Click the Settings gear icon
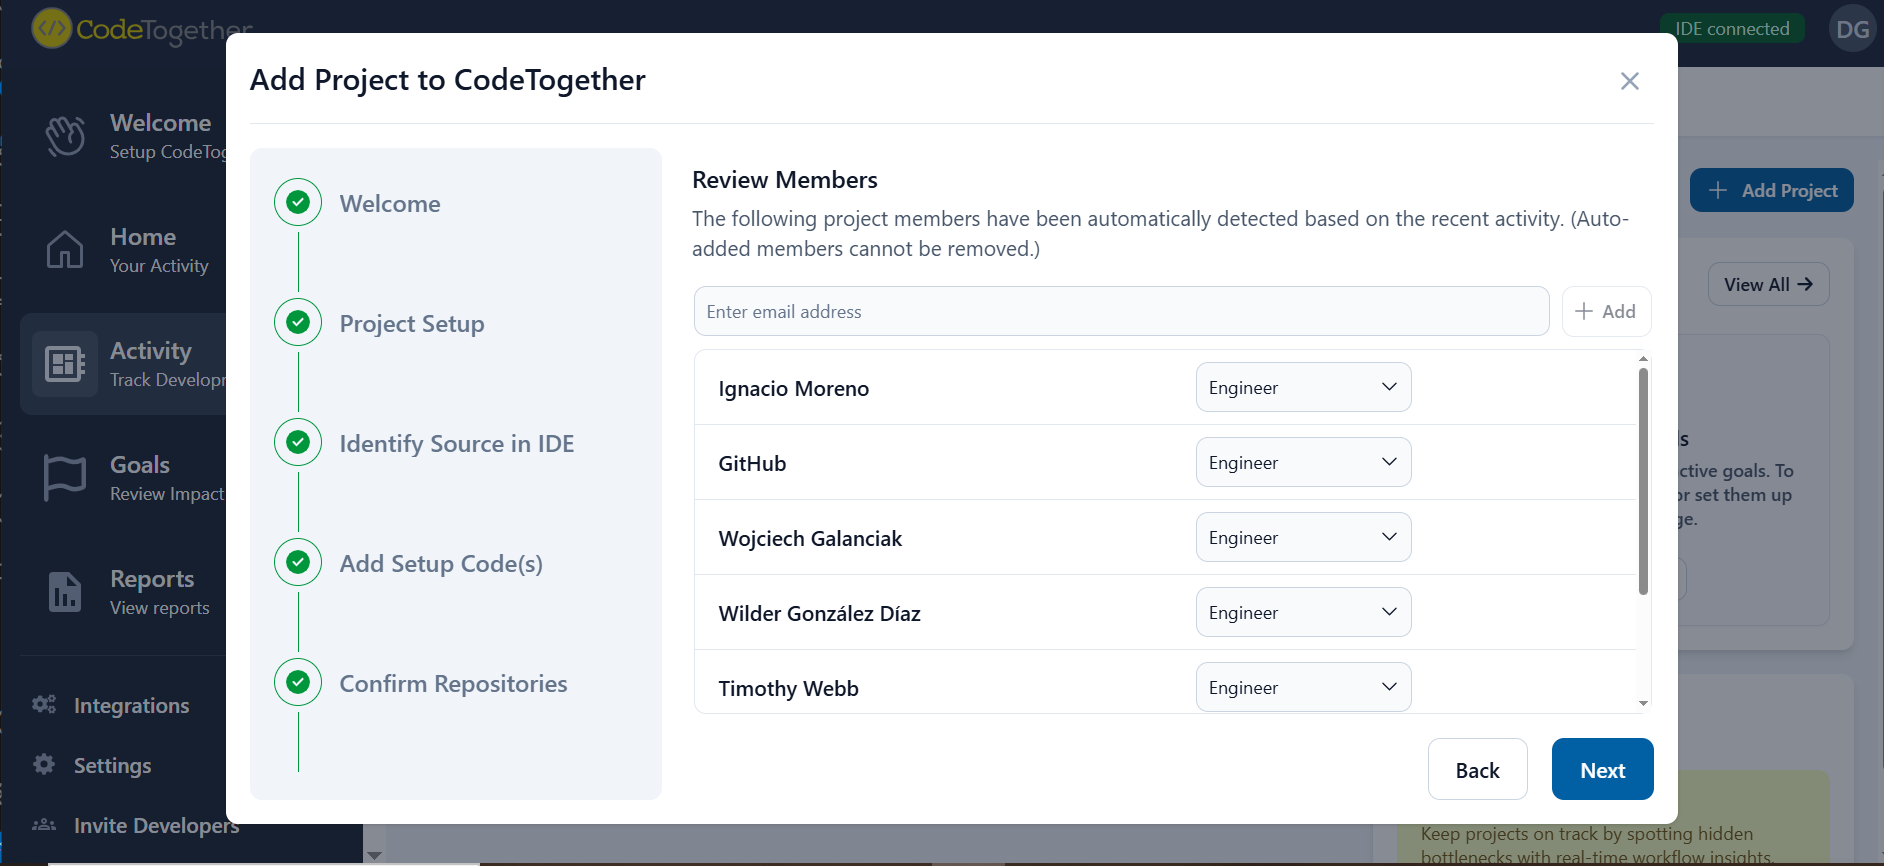 coord(44,764)
